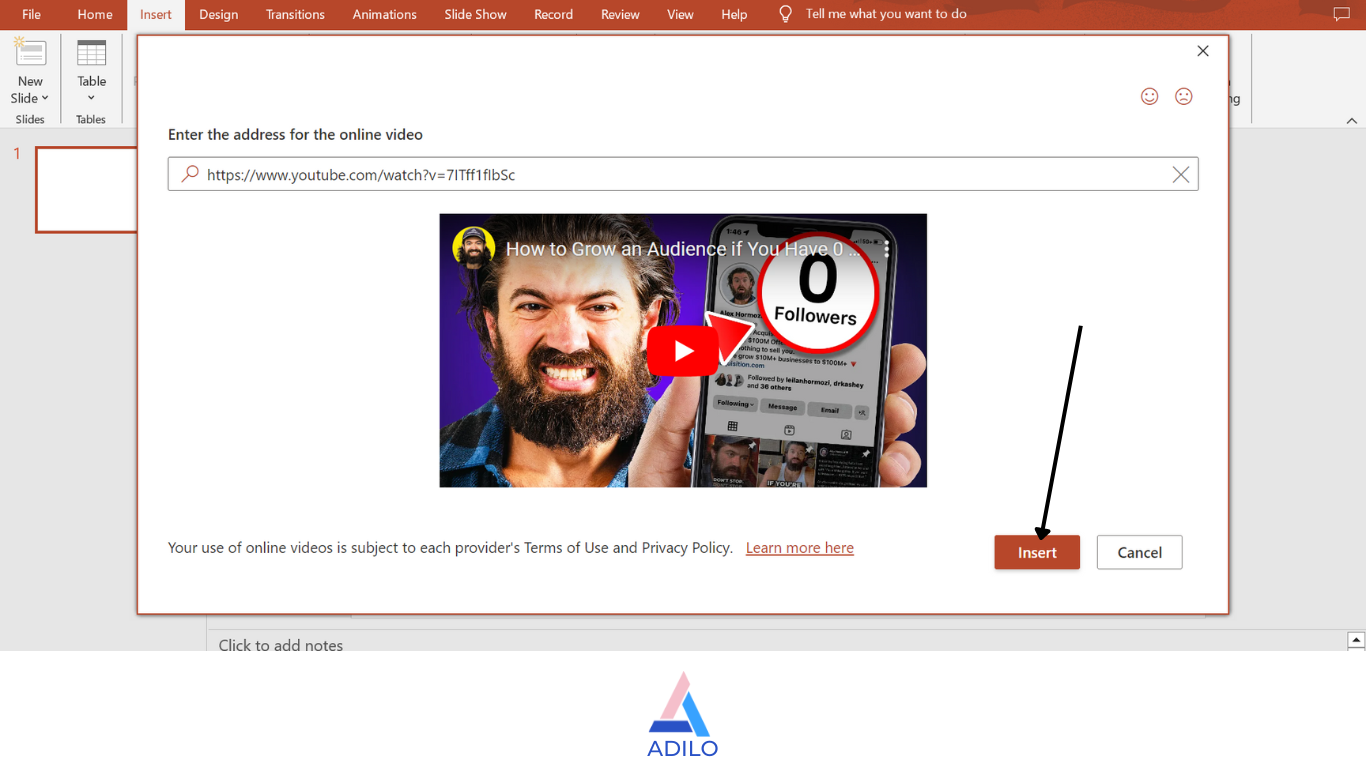Click the New Slide icon
Viewport: 1366px width, 768px height.
tap(31, 54)
